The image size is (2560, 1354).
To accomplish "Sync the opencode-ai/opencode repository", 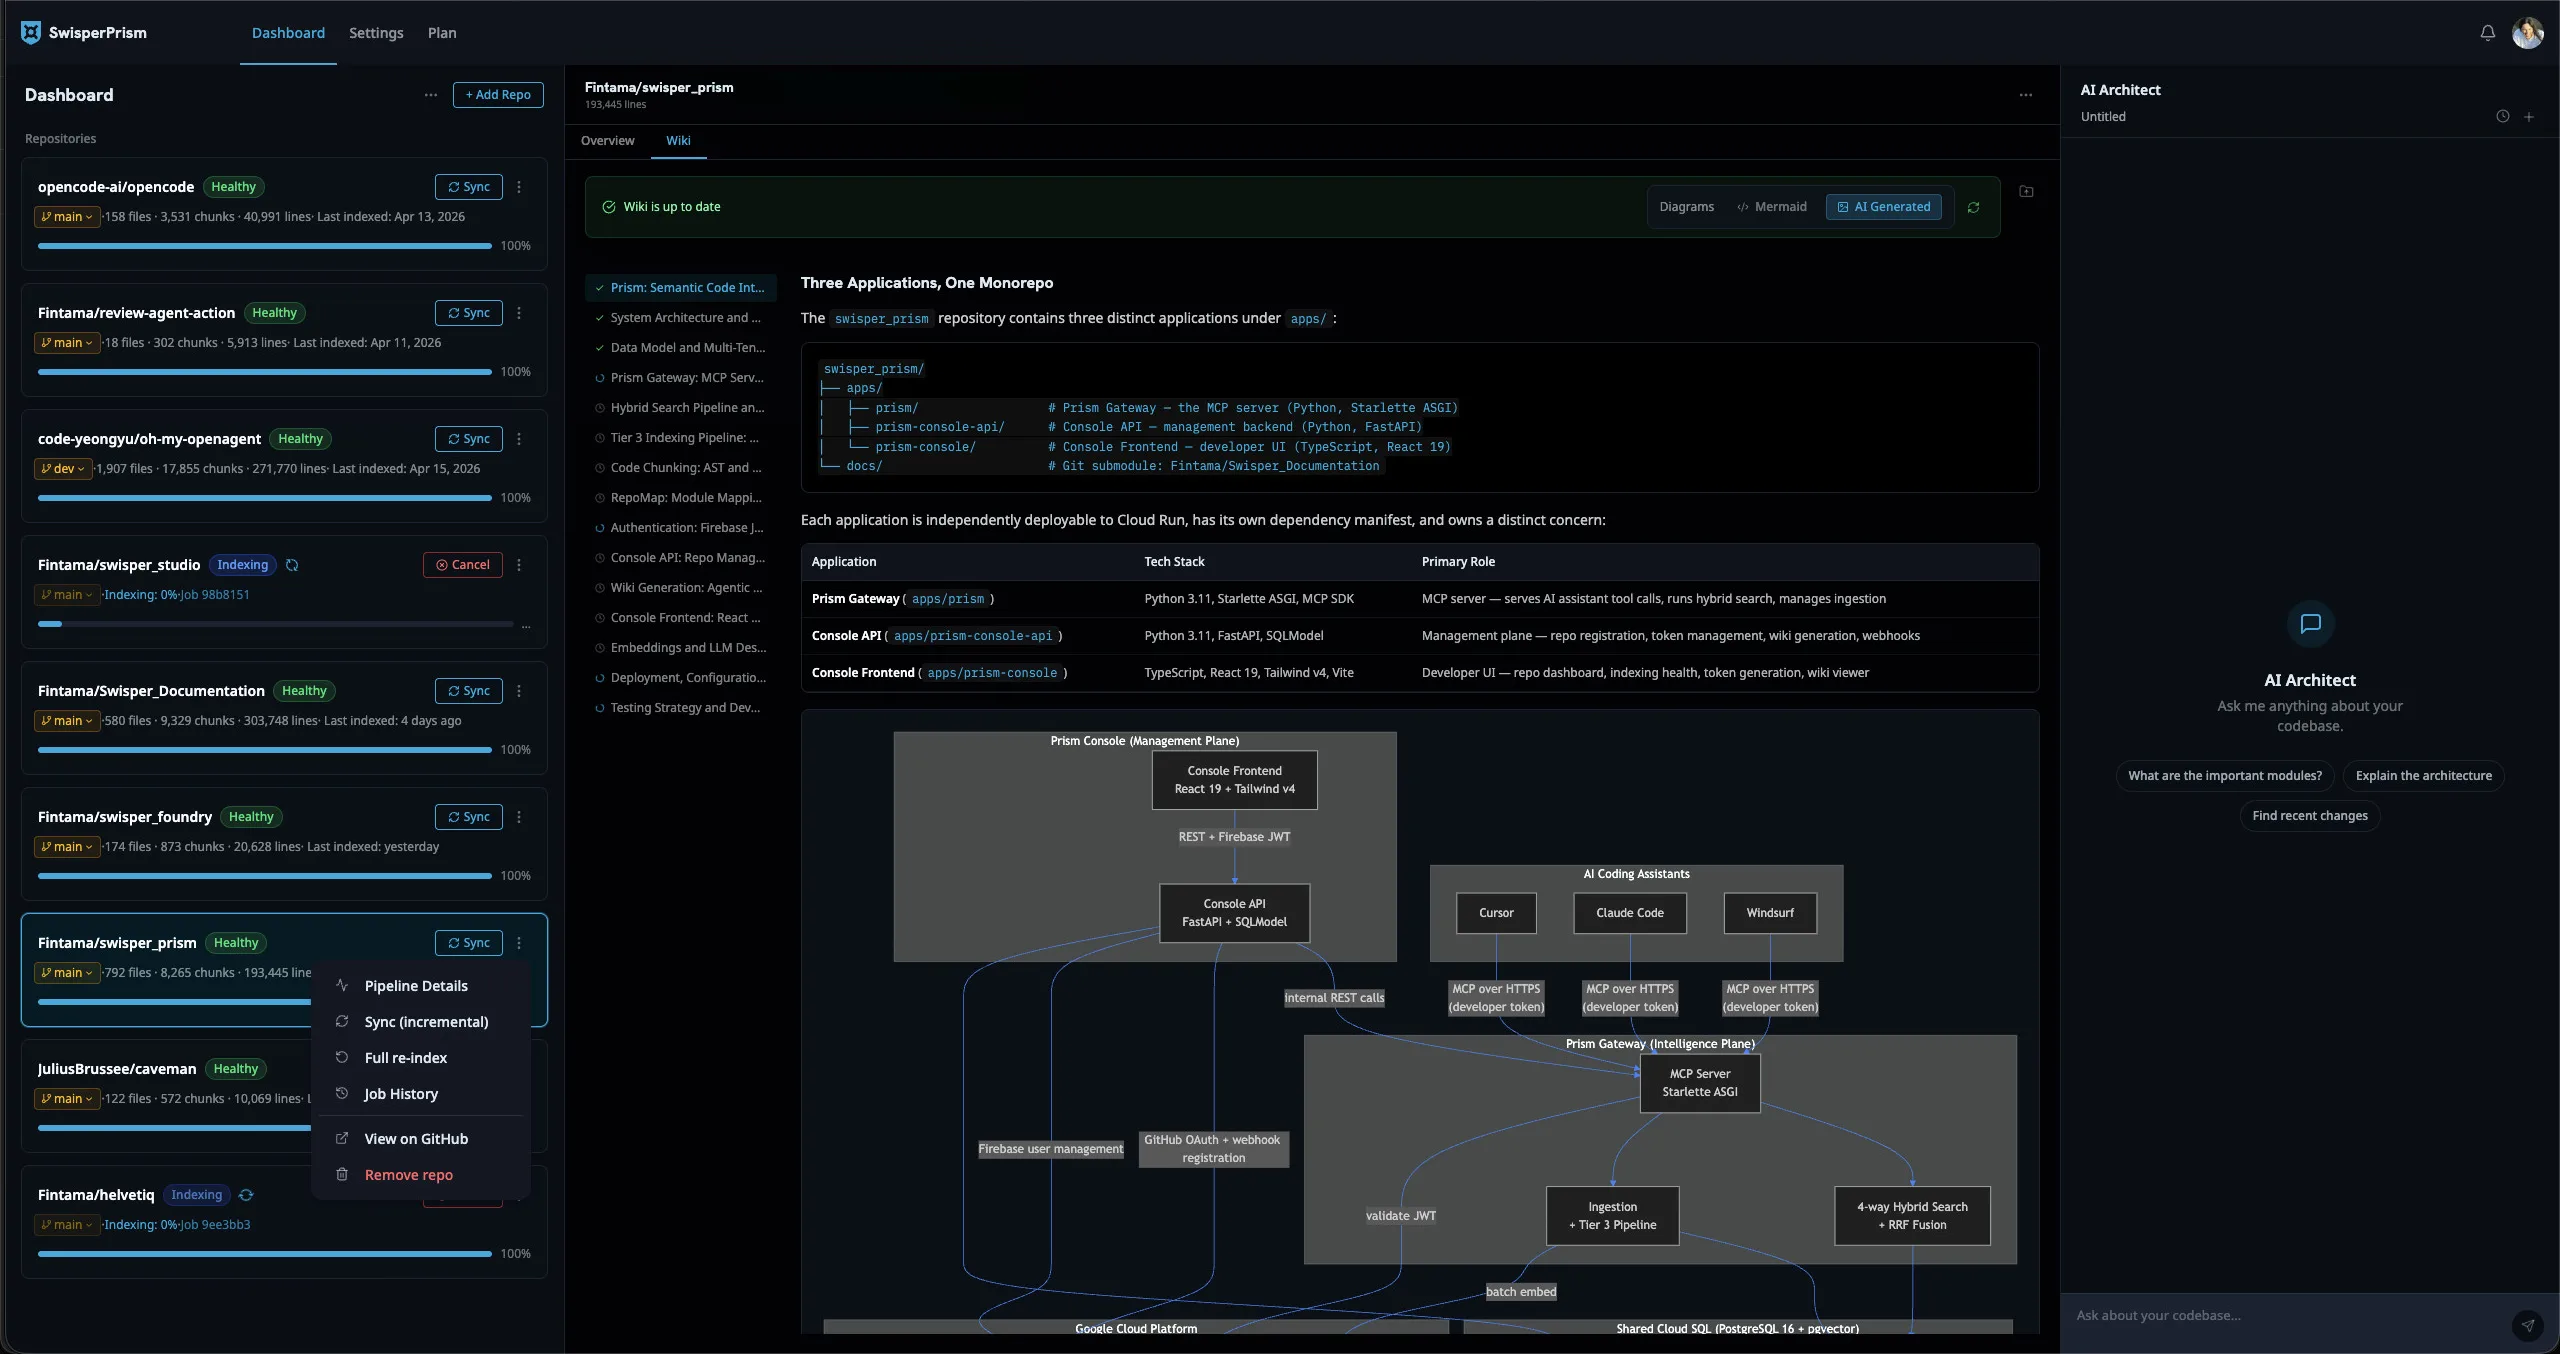I will coord(469,187).
